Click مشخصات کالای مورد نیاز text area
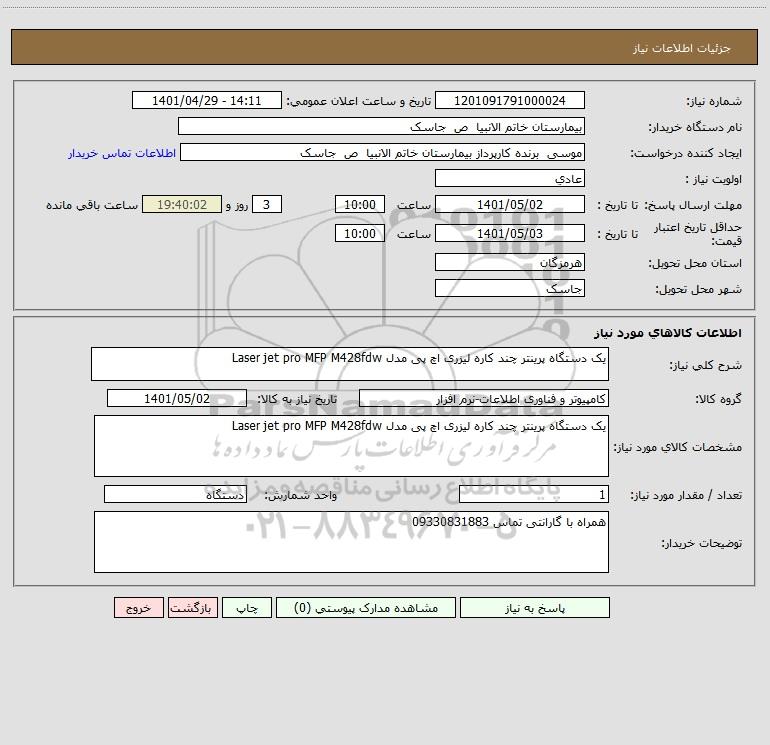This screenshot has height=745, width=770. 351,446
